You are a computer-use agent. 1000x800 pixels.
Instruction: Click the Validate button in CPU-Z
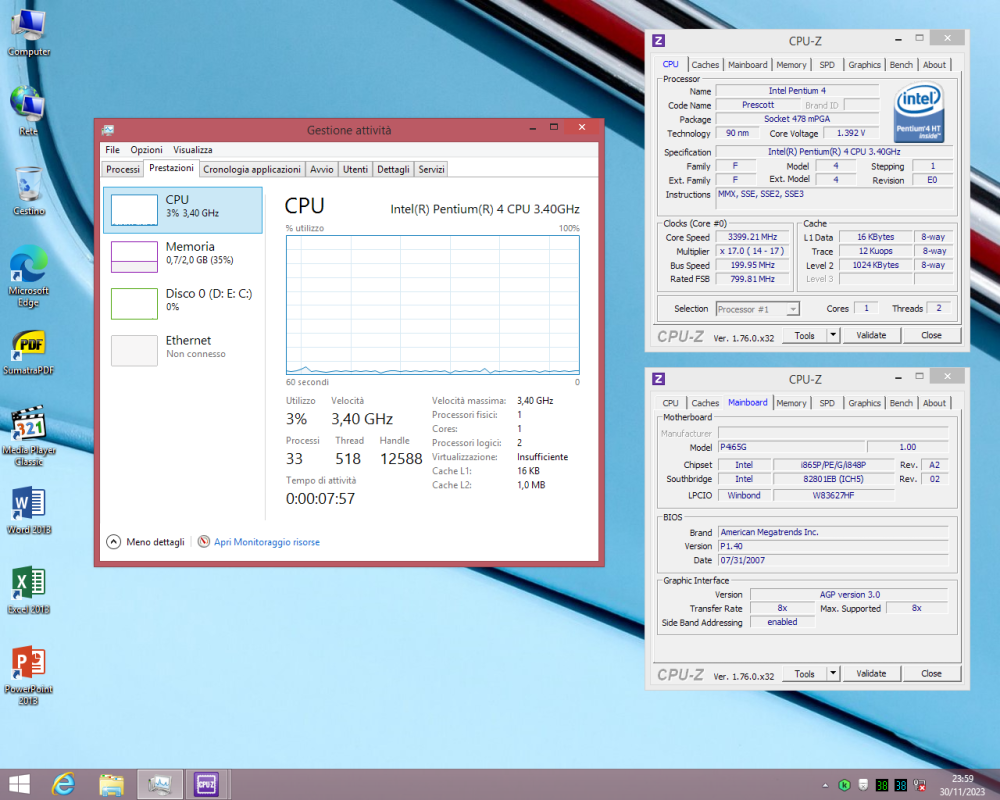click(871, 334)
